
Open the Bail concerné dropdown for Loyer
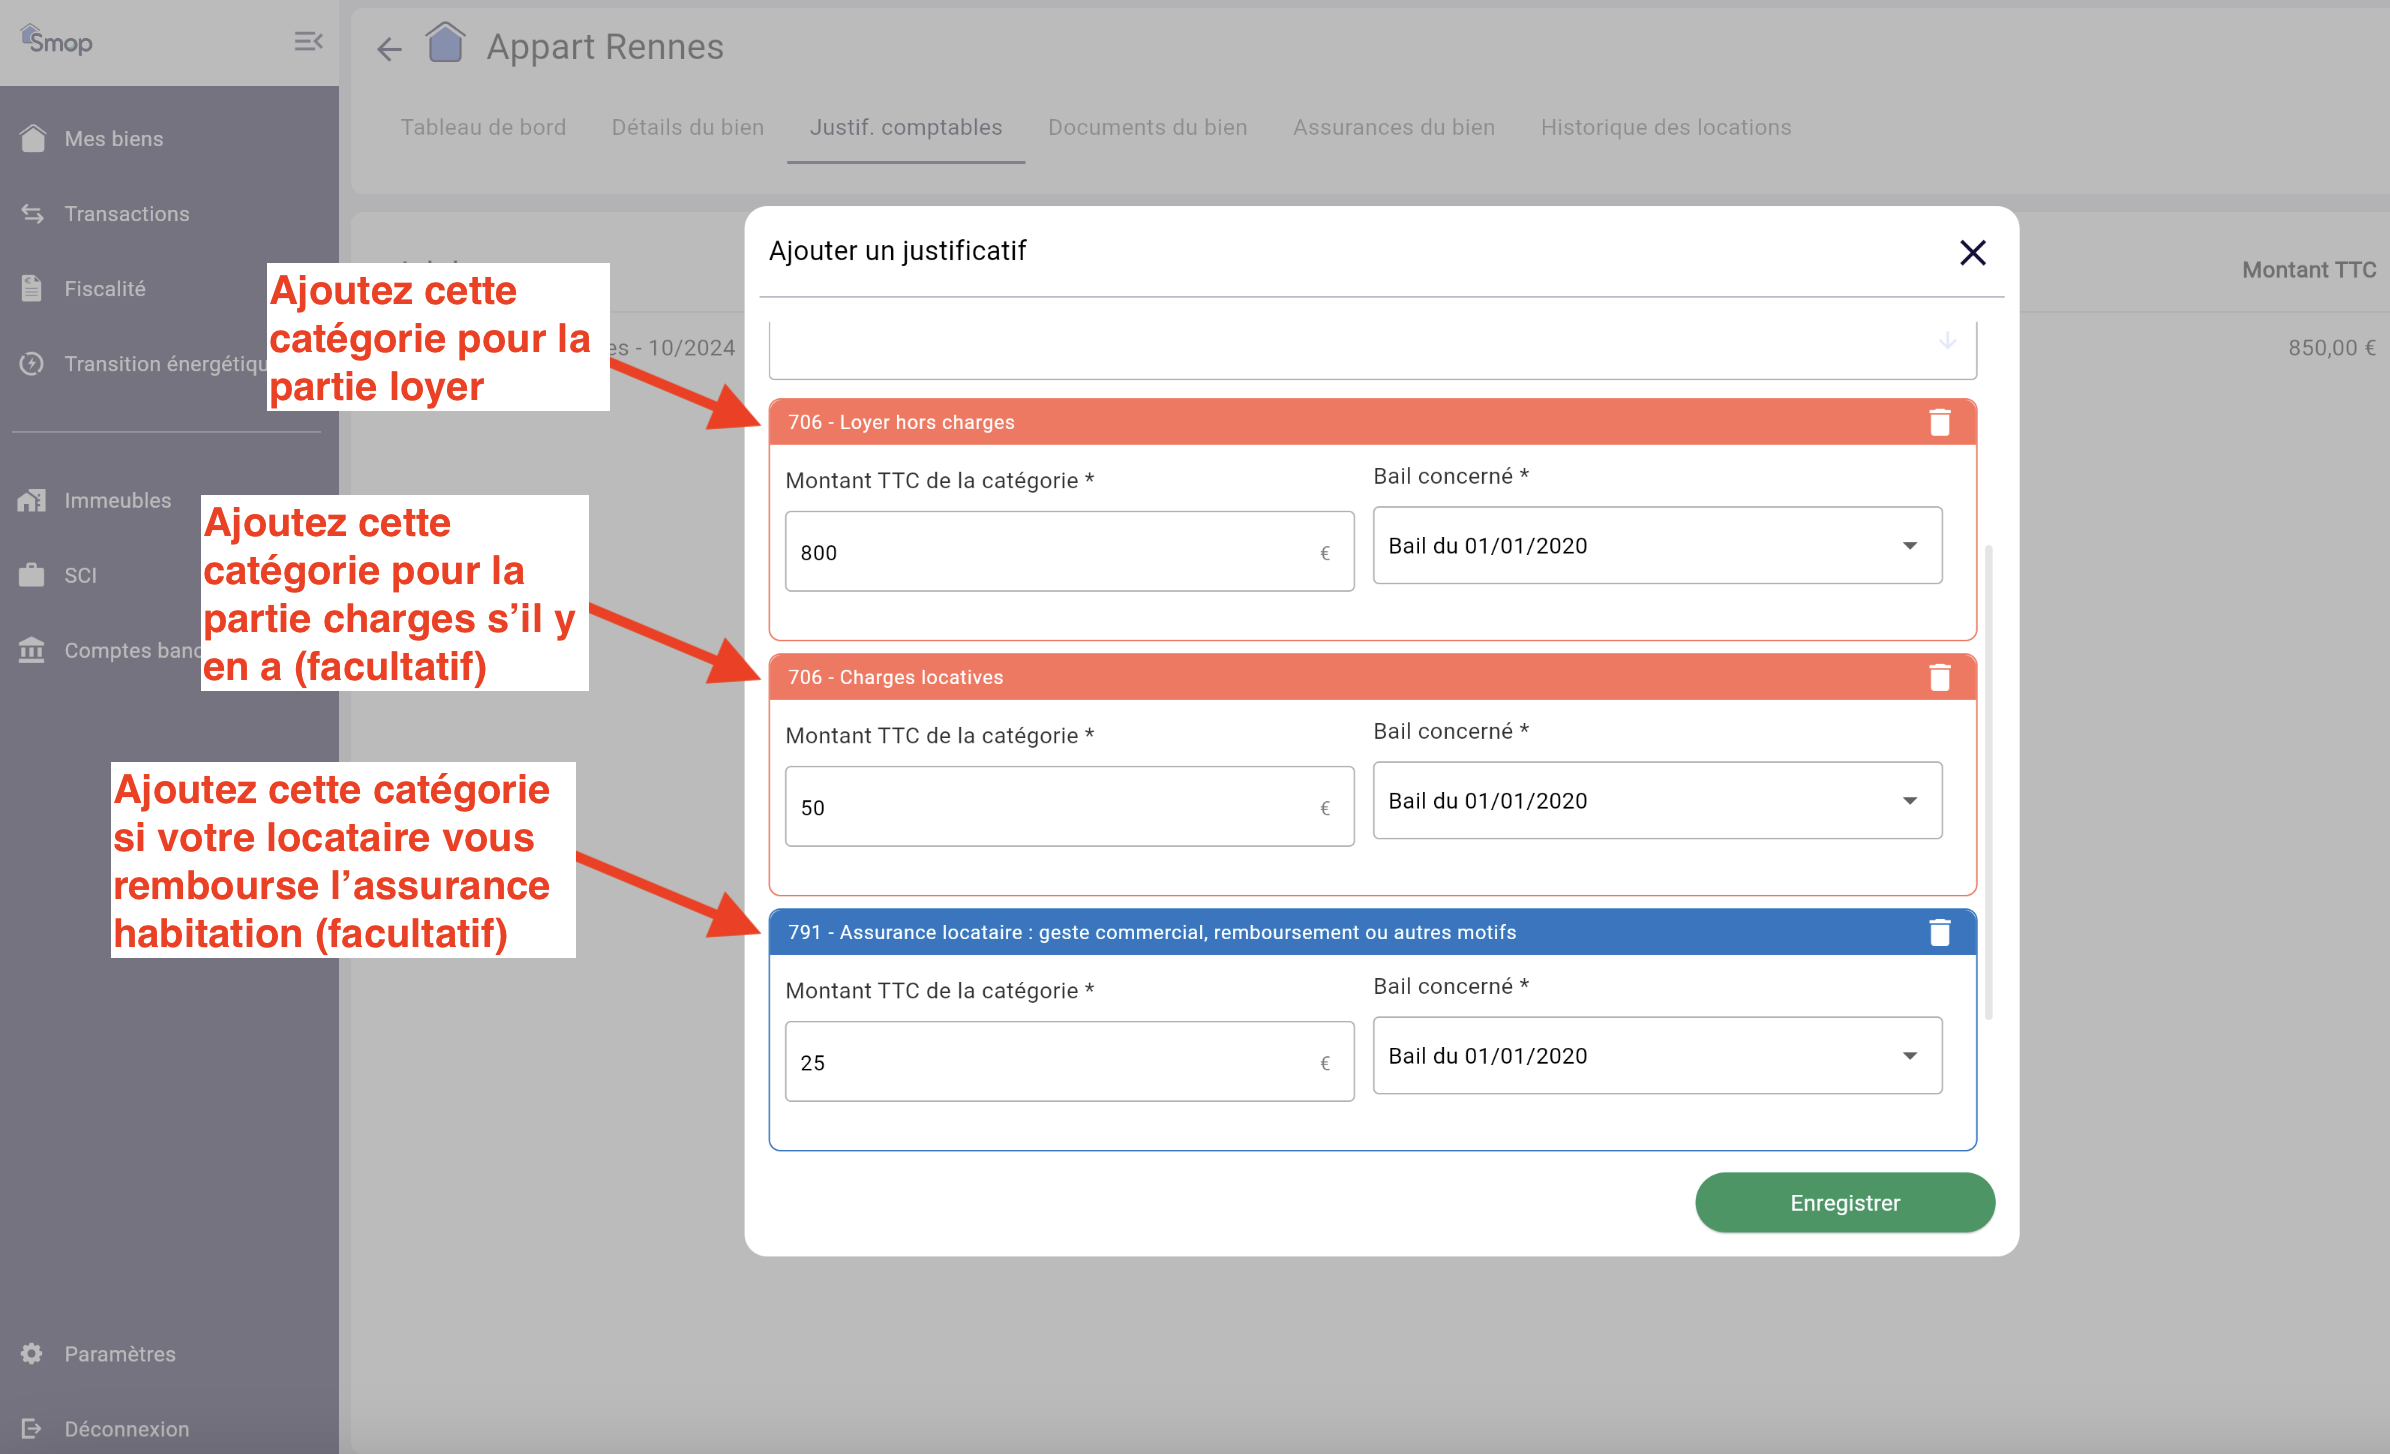click(1656, 546)
